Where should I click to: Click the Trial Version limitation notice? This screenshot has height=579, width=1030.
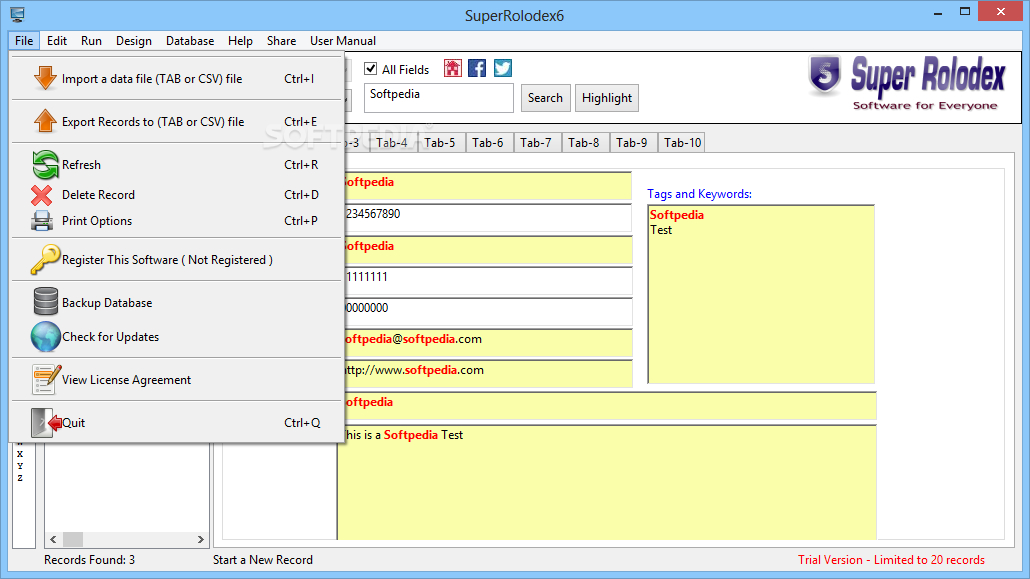pos(891,560)
